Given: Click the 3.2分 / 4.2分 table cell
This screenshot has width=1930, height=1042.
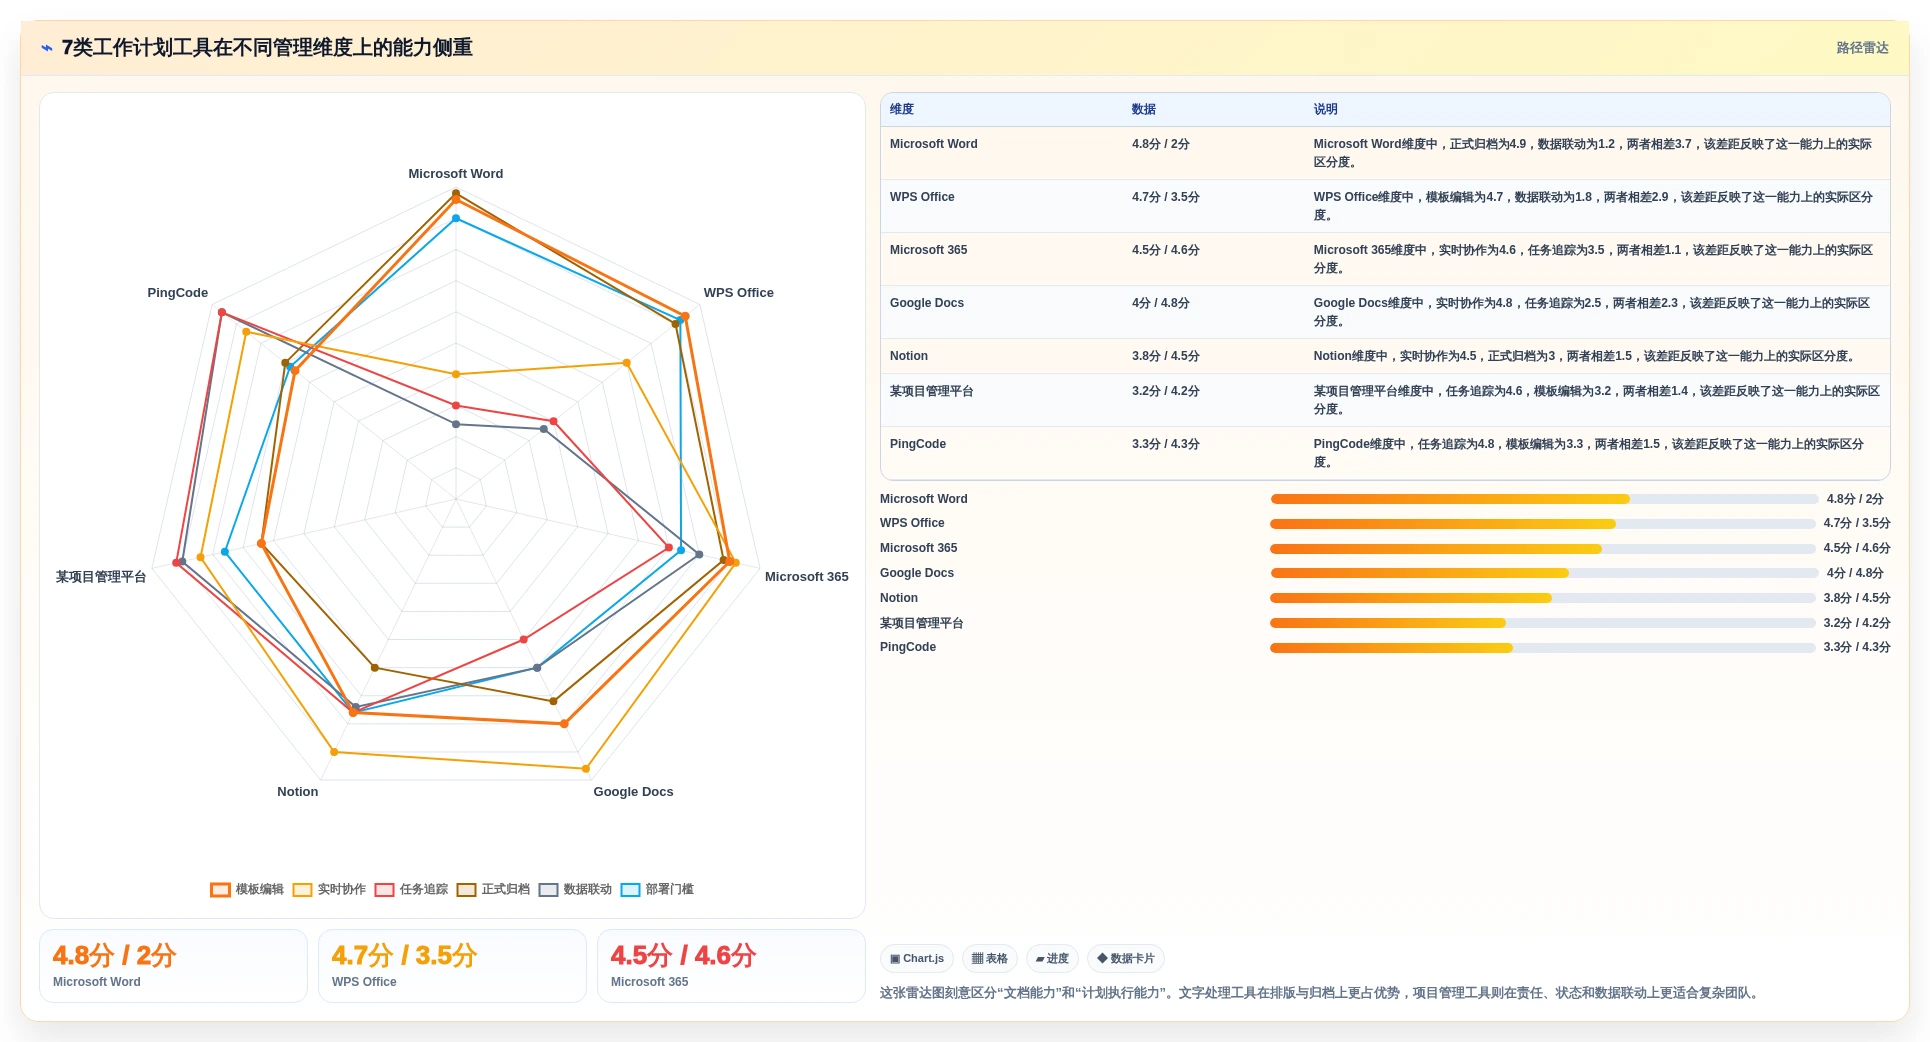Looking at the screenshot, I should pyautogui.click(x=1166, y=391).
